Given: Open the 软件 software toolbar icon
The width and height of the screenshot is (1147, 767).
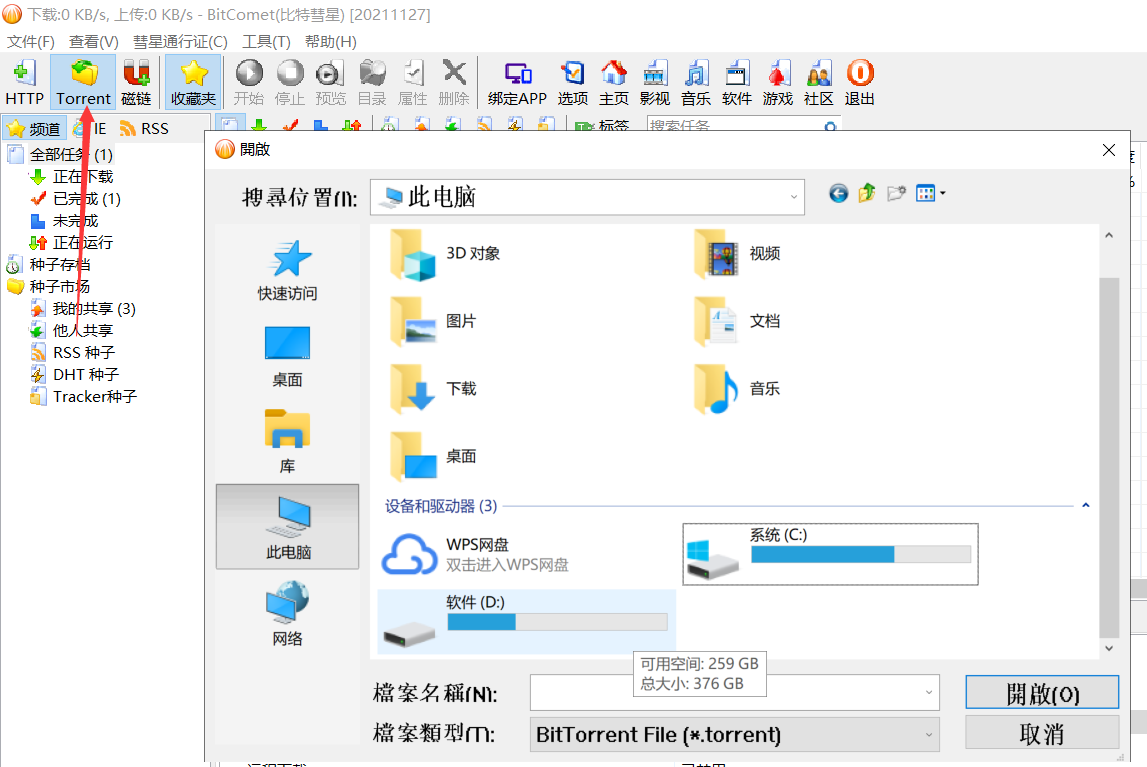Looking at the screenshot, I should [737, 82].
